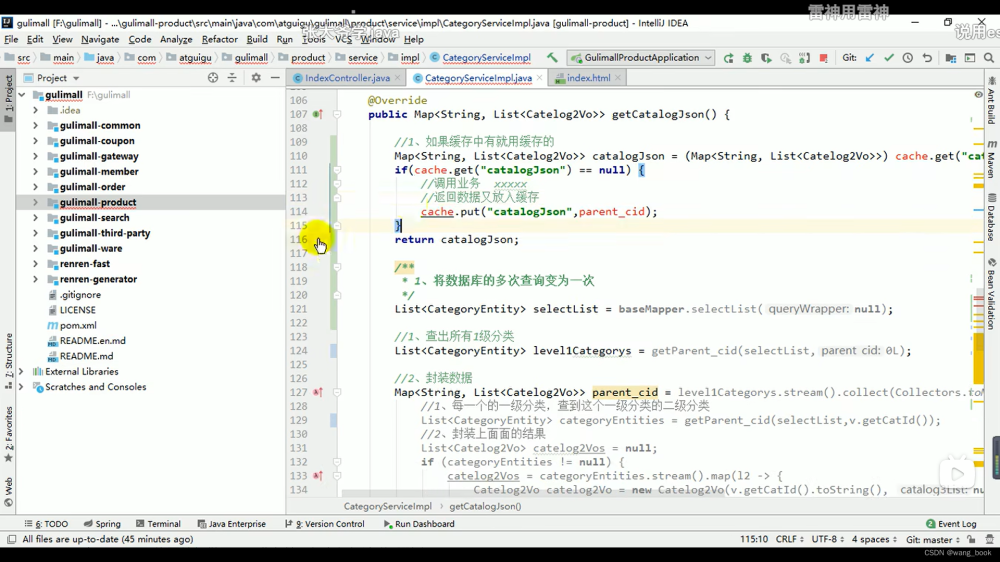This screenshot has width=1000, height=562.
Task: Show Git history clock icon
Action: 908,58
